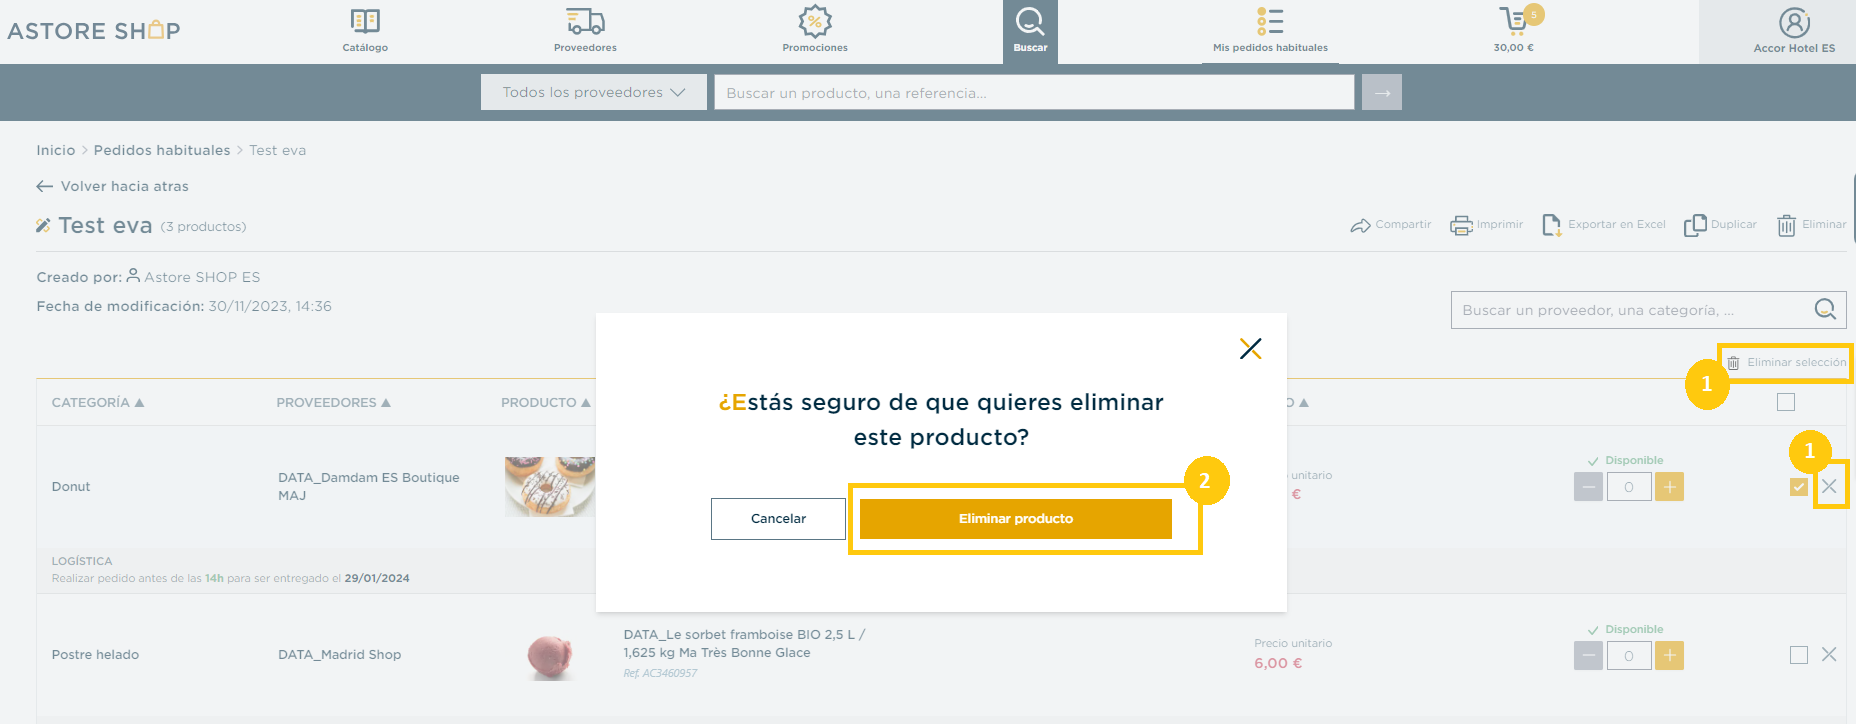The width and height of the screenshot is (1856, 724).
Task: Submit search with the arrow button
Action: click(1382, 92)
